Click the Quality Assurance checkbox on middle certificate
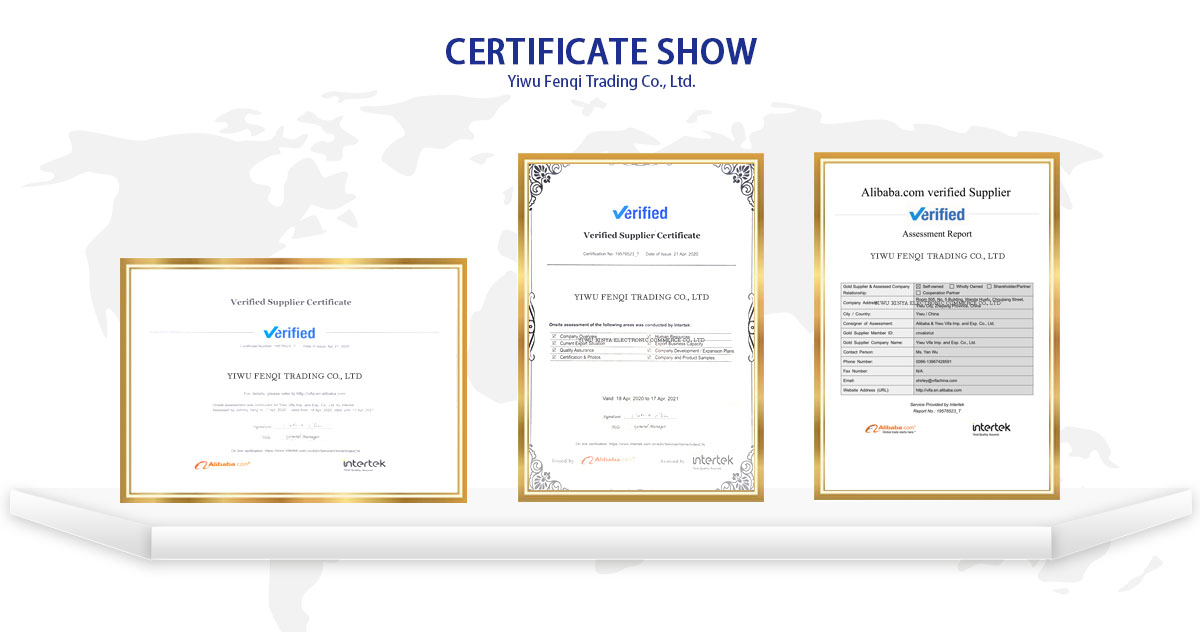This screenshot has width=1200, height=632. (x=554, y=350)
